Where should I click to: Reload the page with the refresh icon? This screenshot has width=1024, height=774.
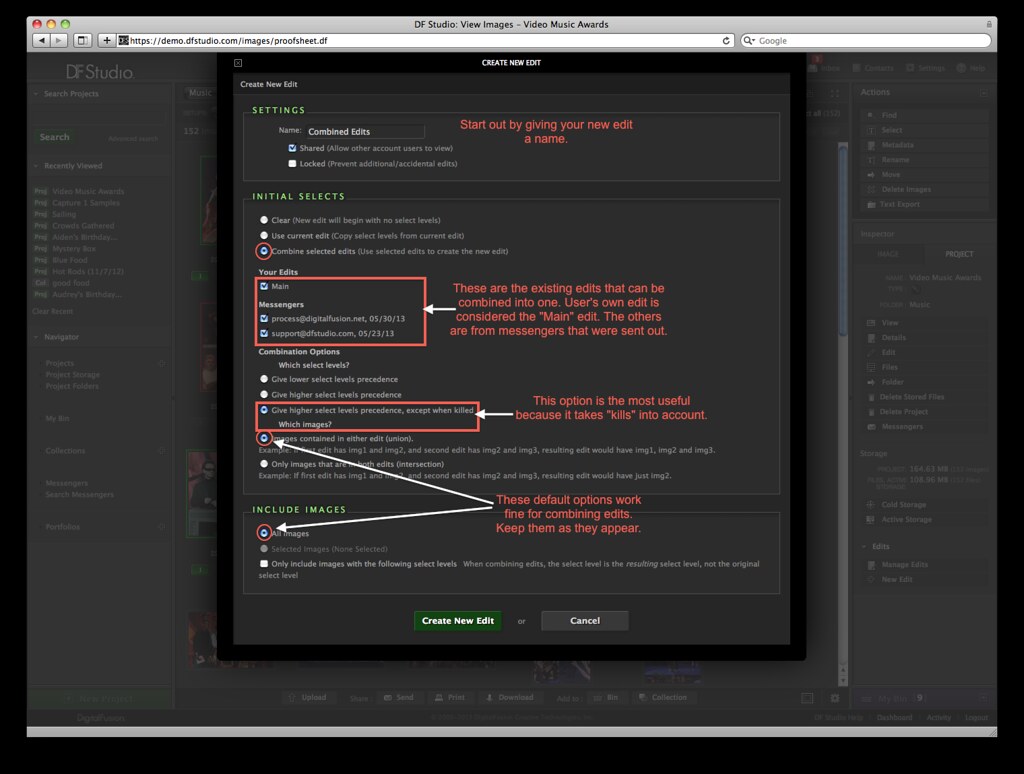pyautogui.click(x=726, y=40)
